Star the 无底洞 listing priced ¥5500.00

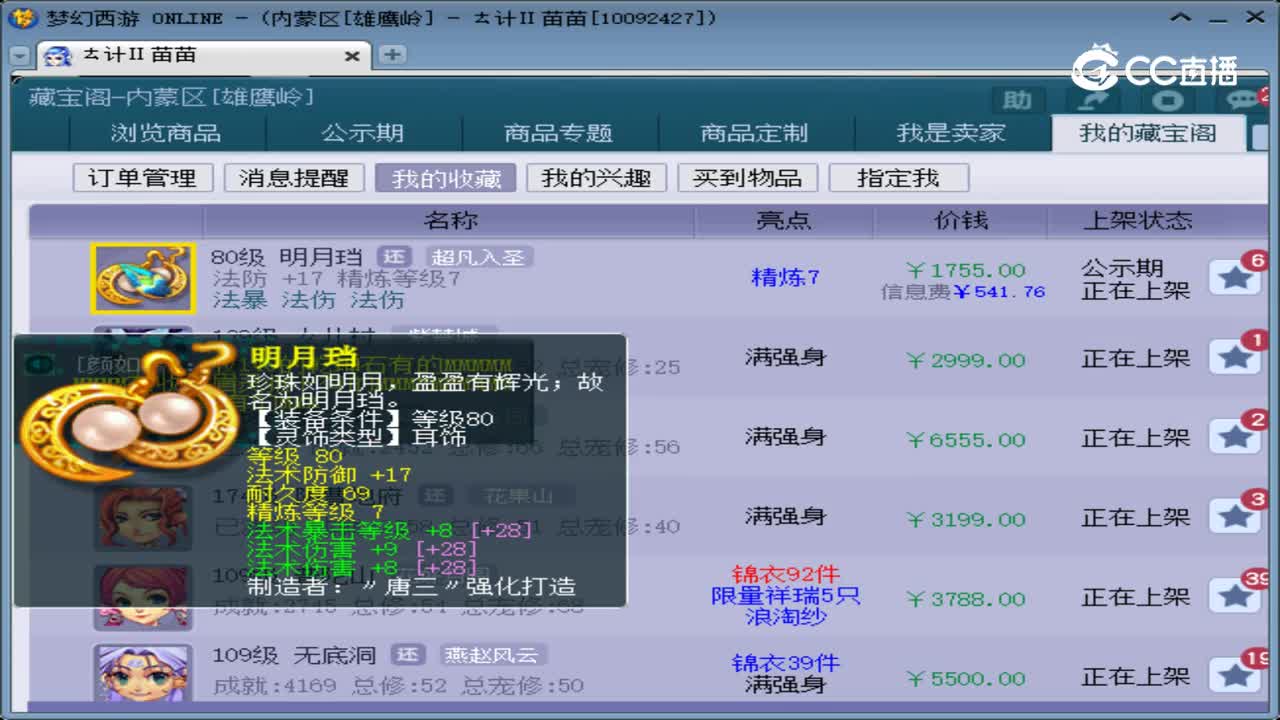click(1235, 676)
